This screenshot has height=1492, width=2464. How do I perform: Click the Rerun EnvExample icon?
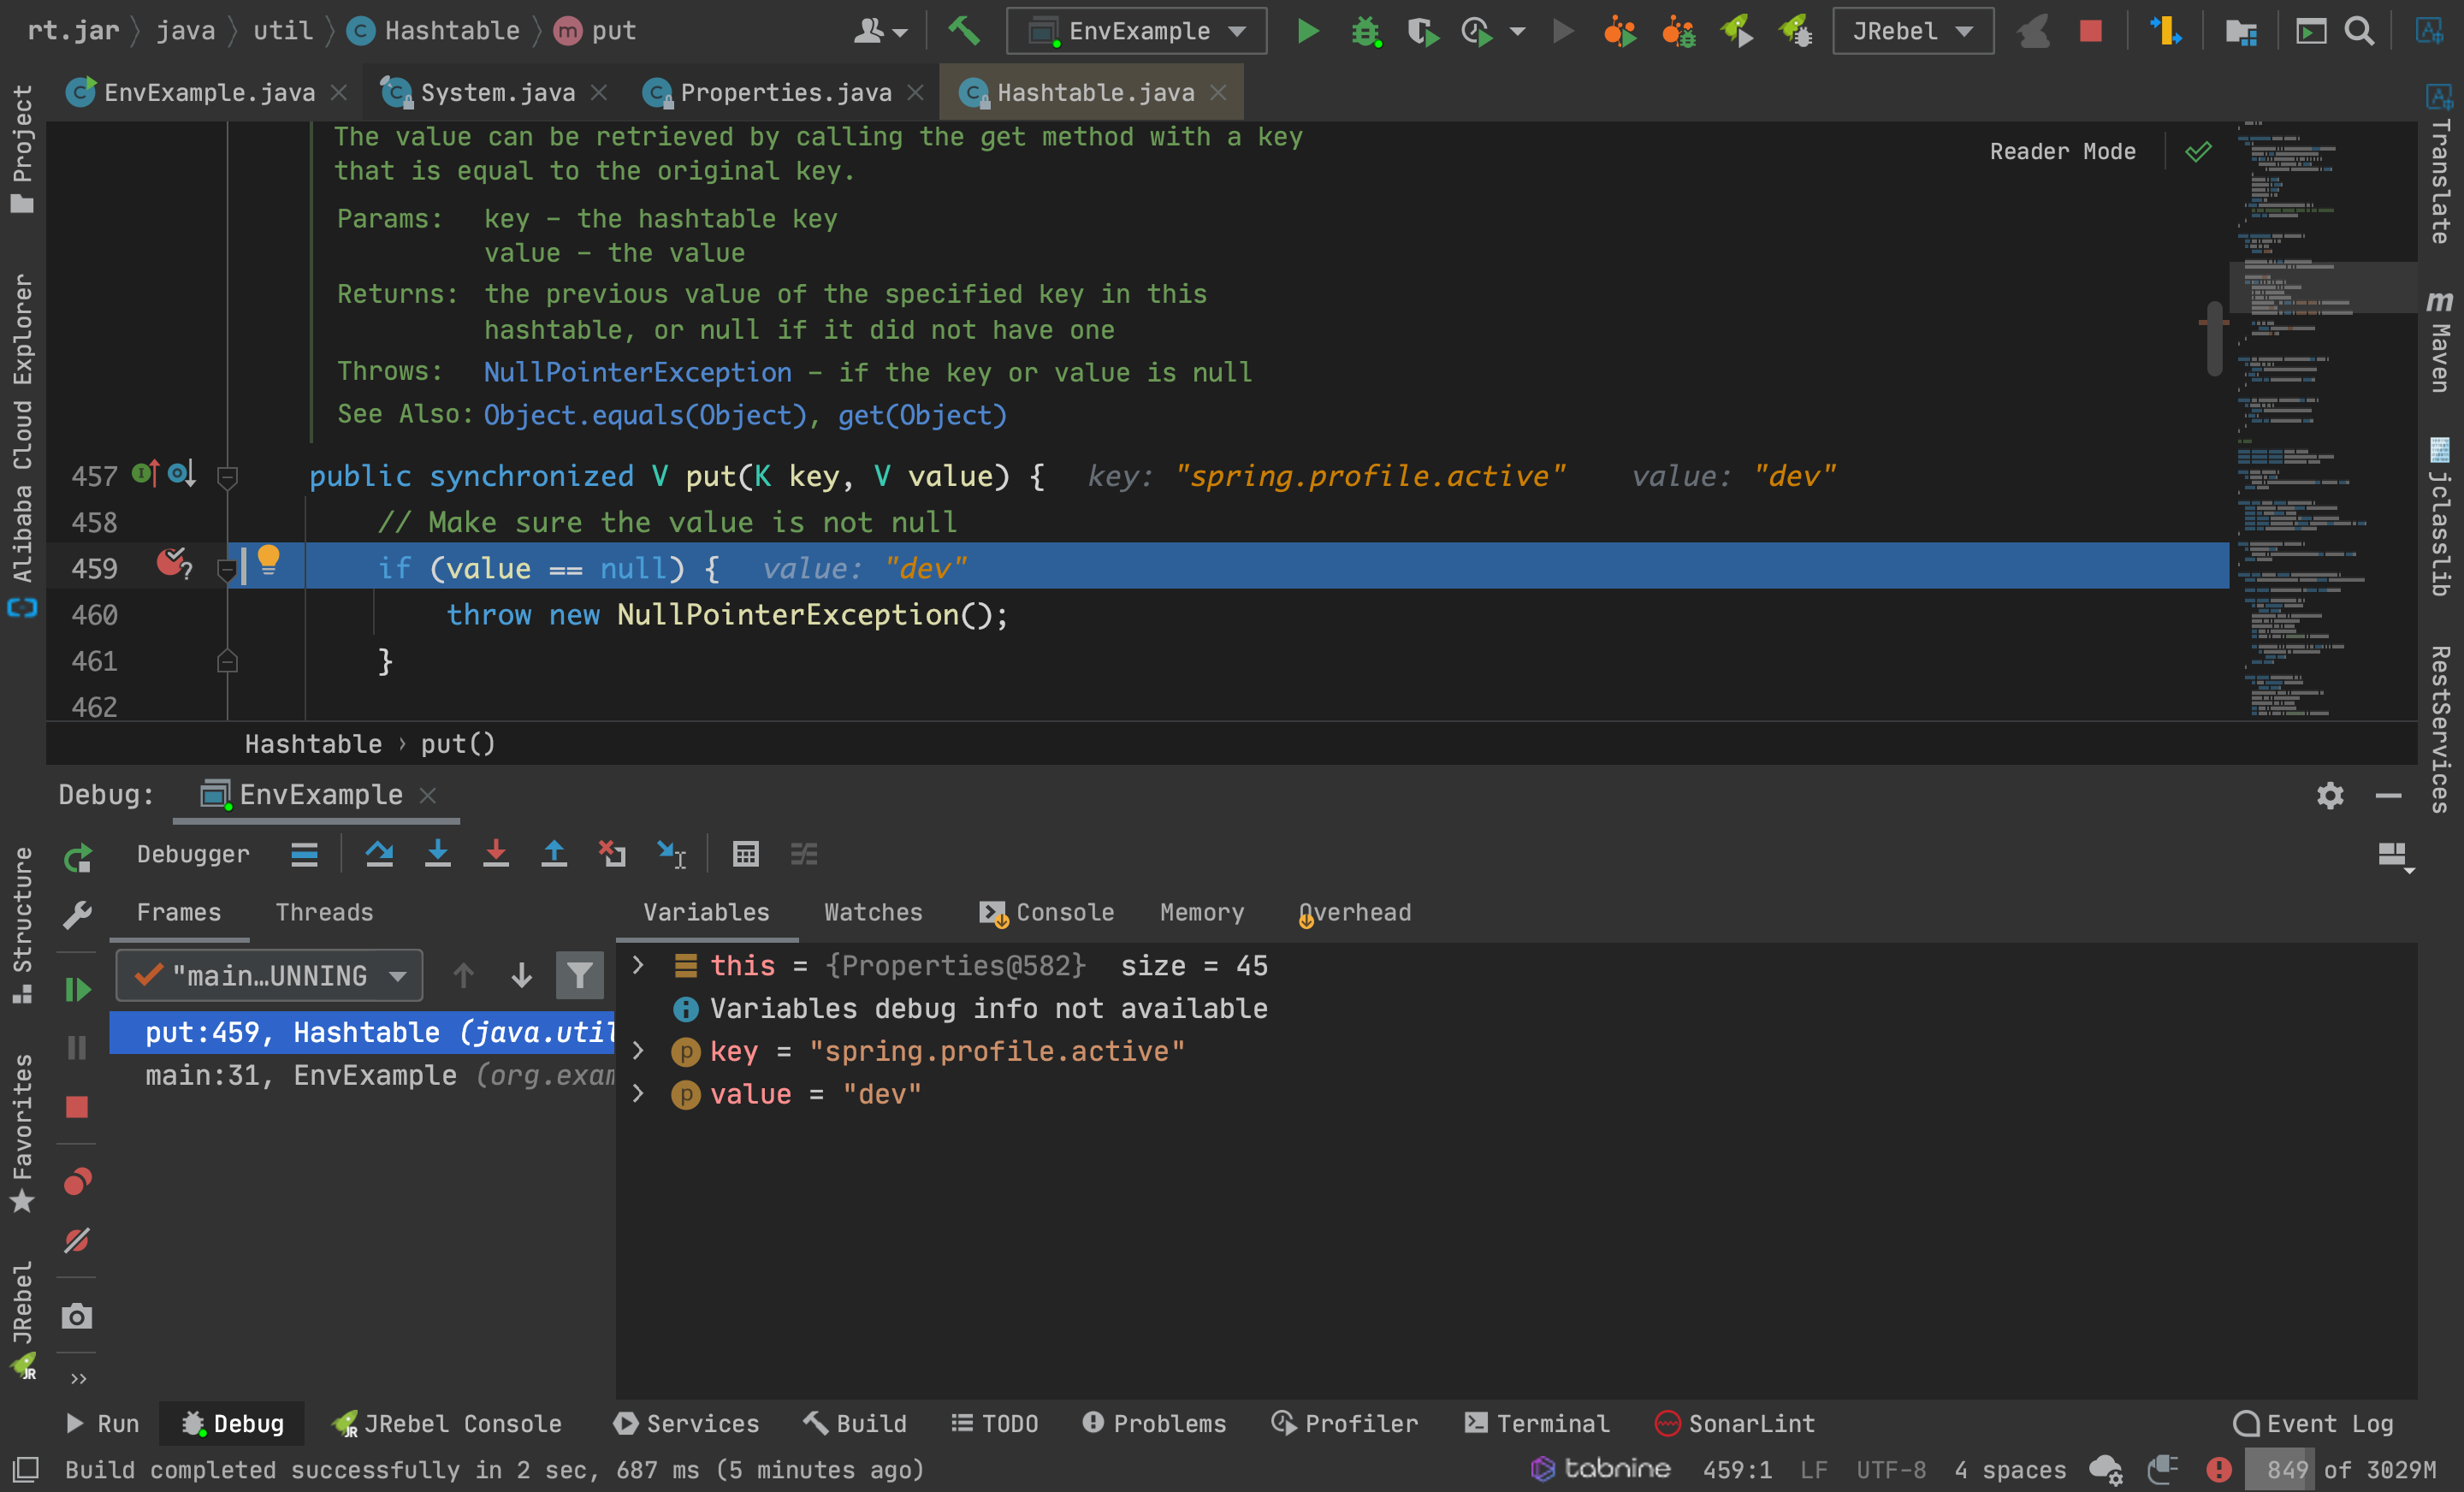coord(77,858)
